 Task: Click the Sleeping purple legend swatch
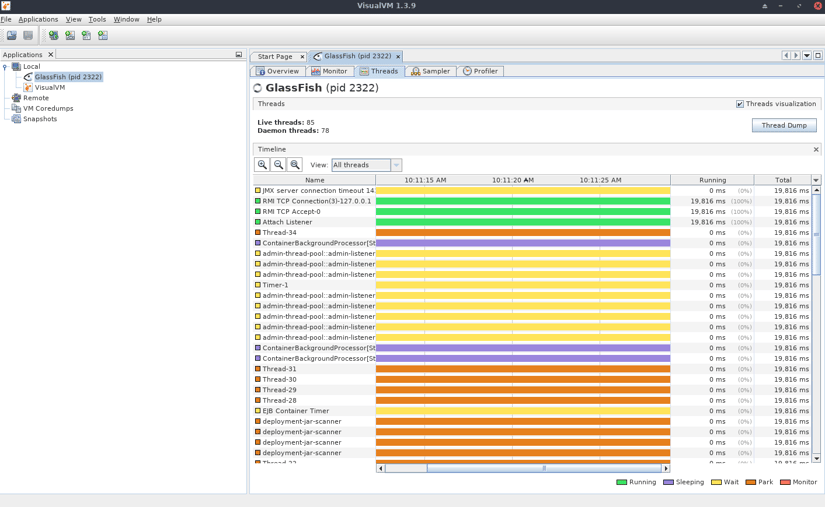tap(668, 482)
